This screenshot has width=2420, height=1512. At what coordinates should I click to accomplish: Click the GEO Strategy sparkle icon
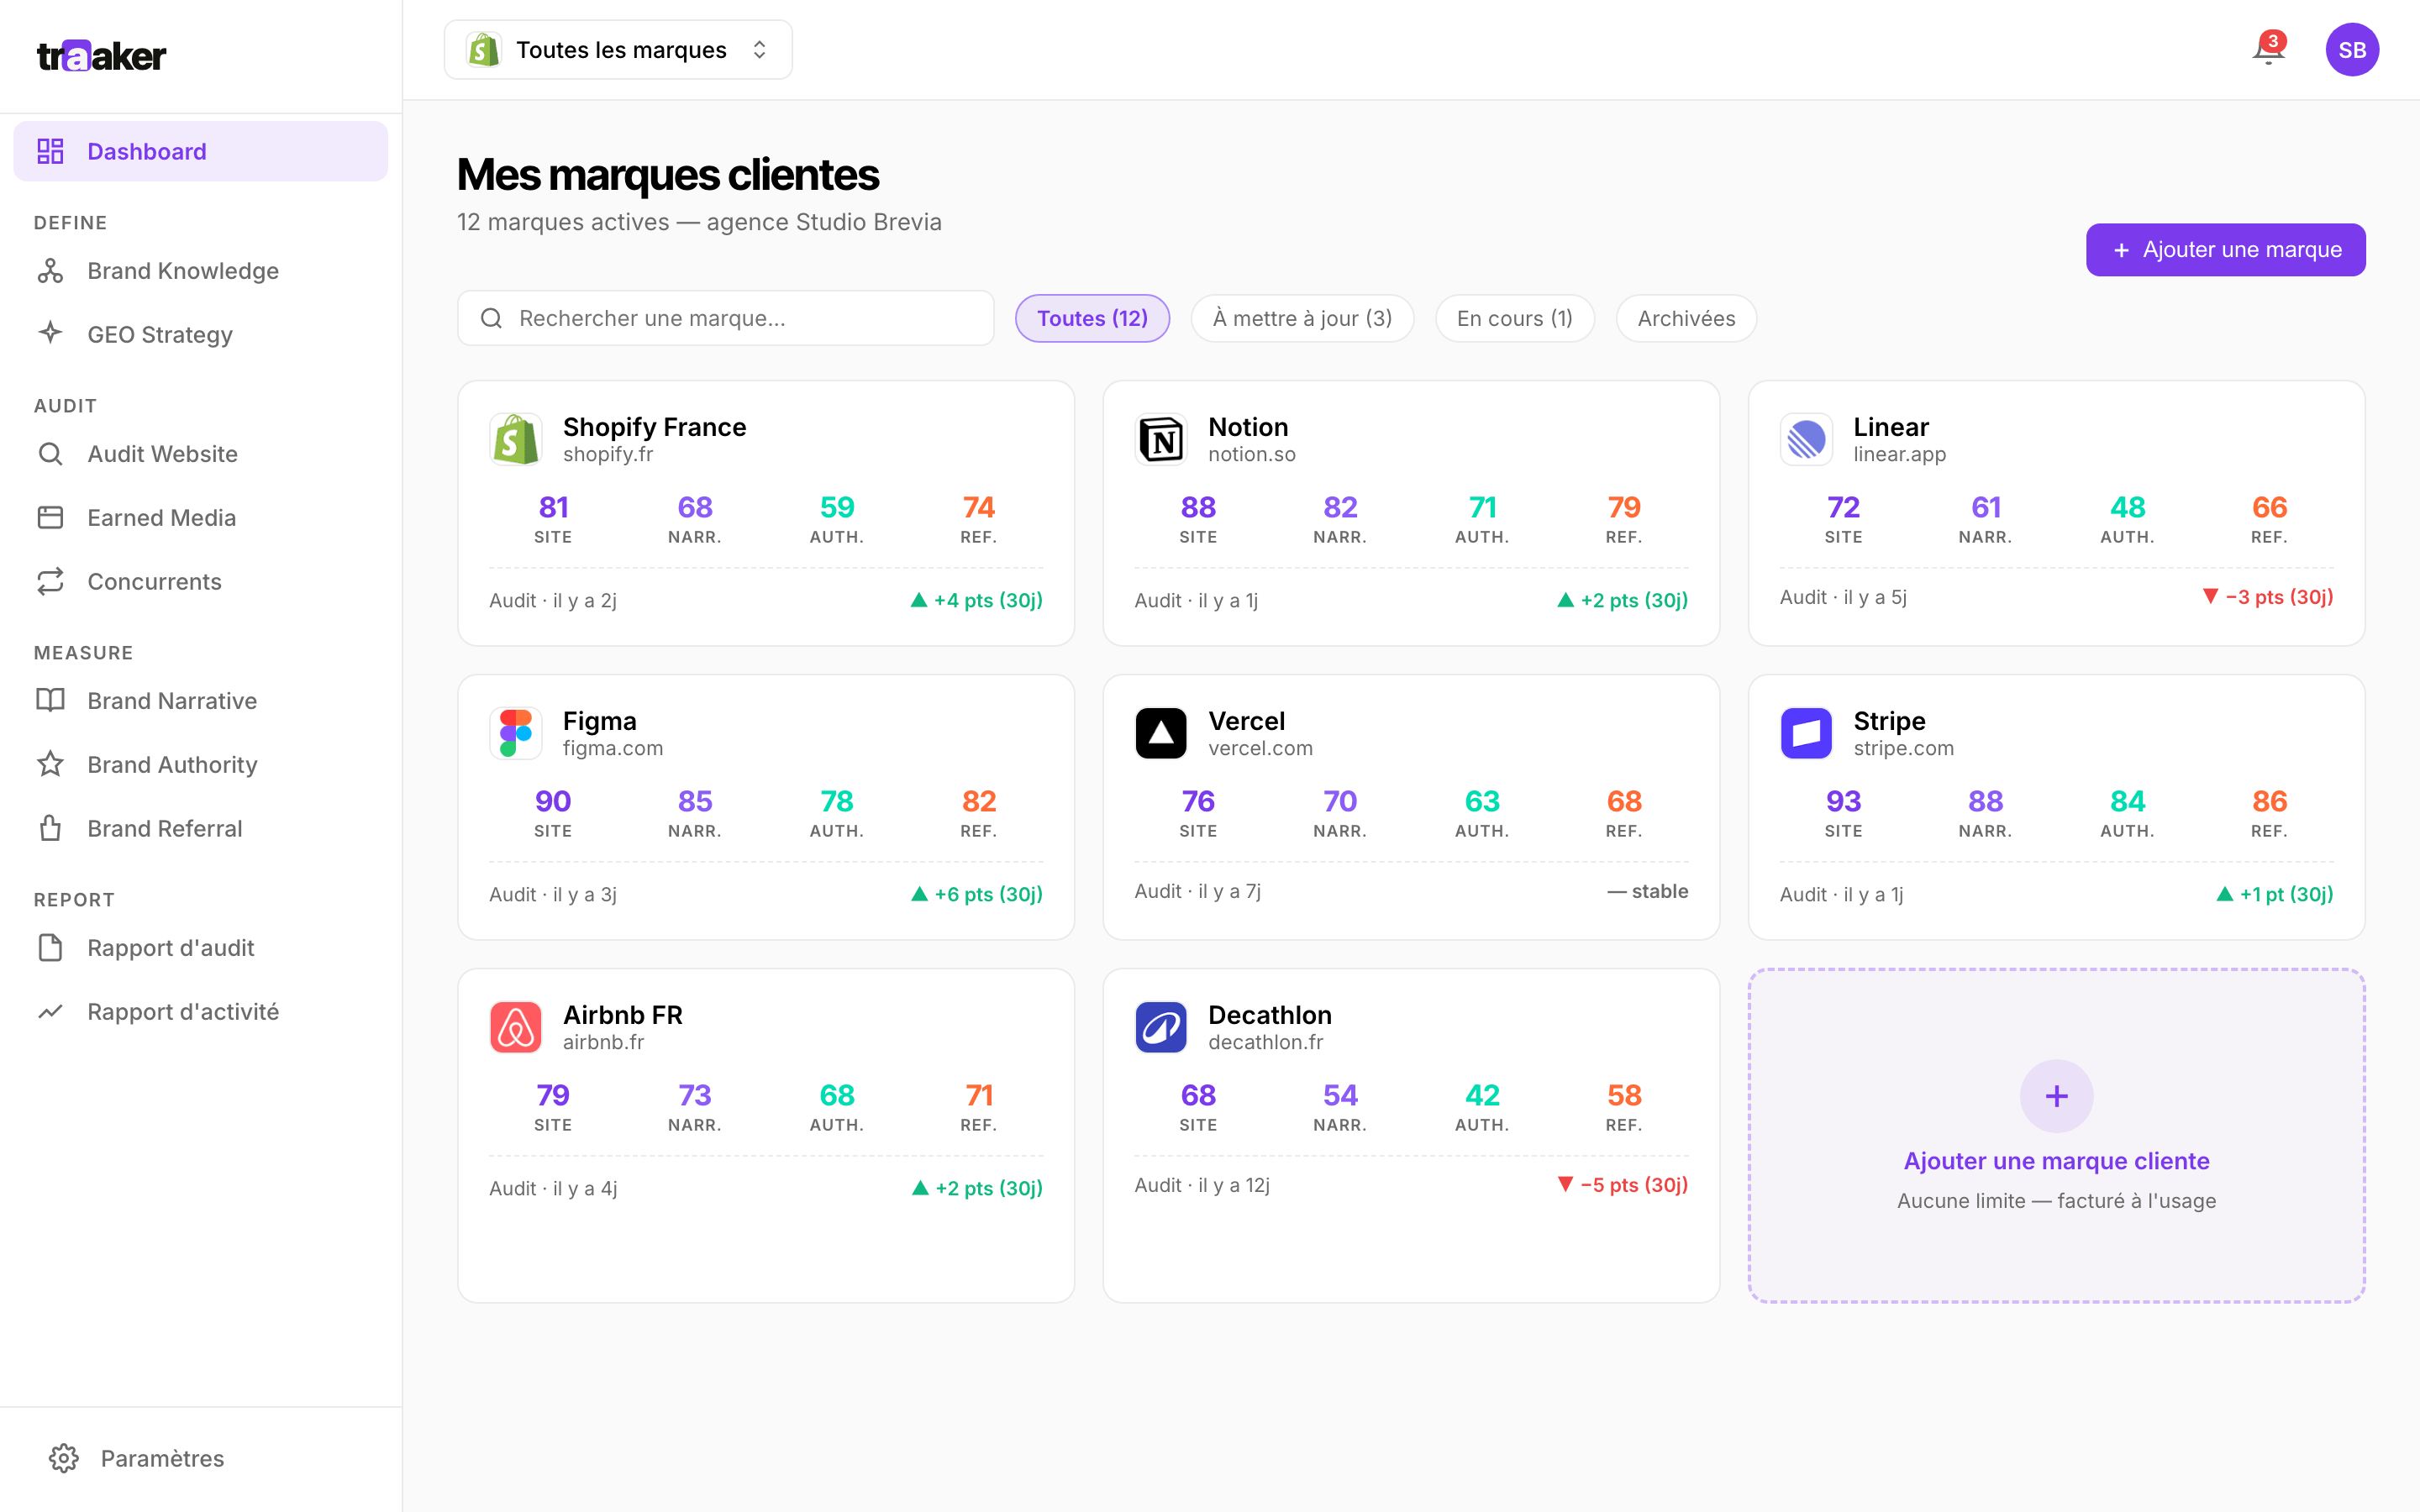(50, 334)
